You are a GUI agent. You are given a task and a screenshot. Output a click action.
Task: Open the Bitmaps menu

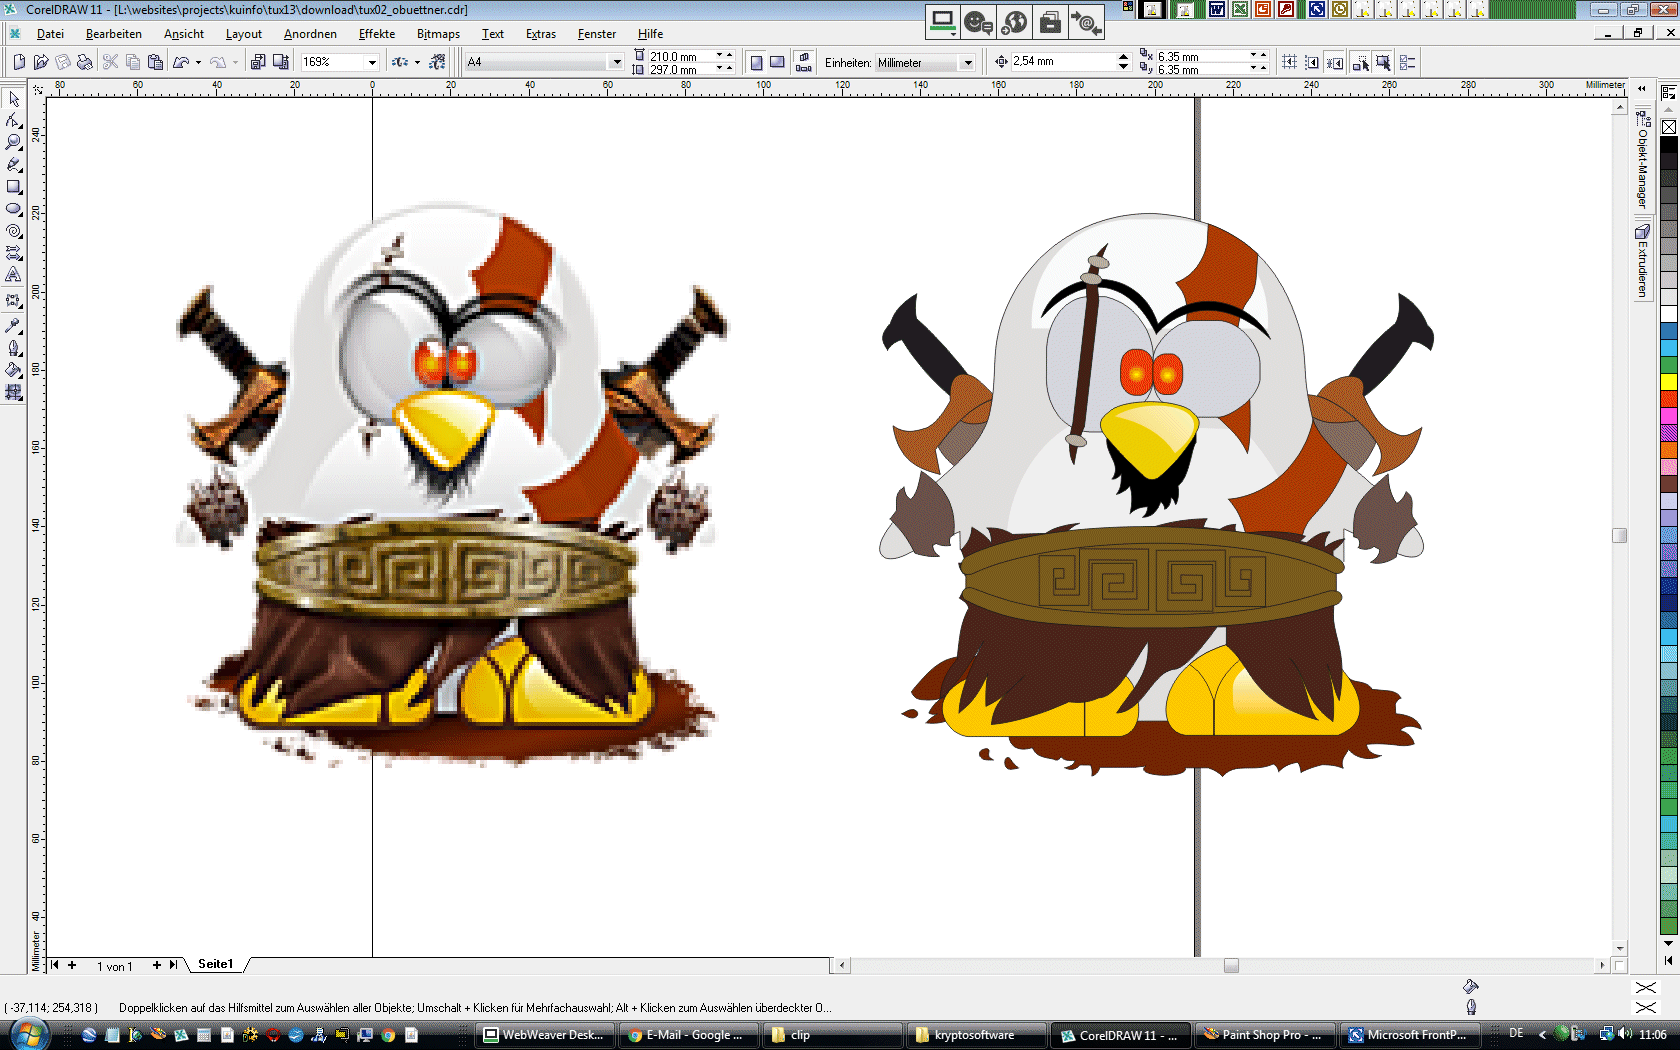[438, 34]
